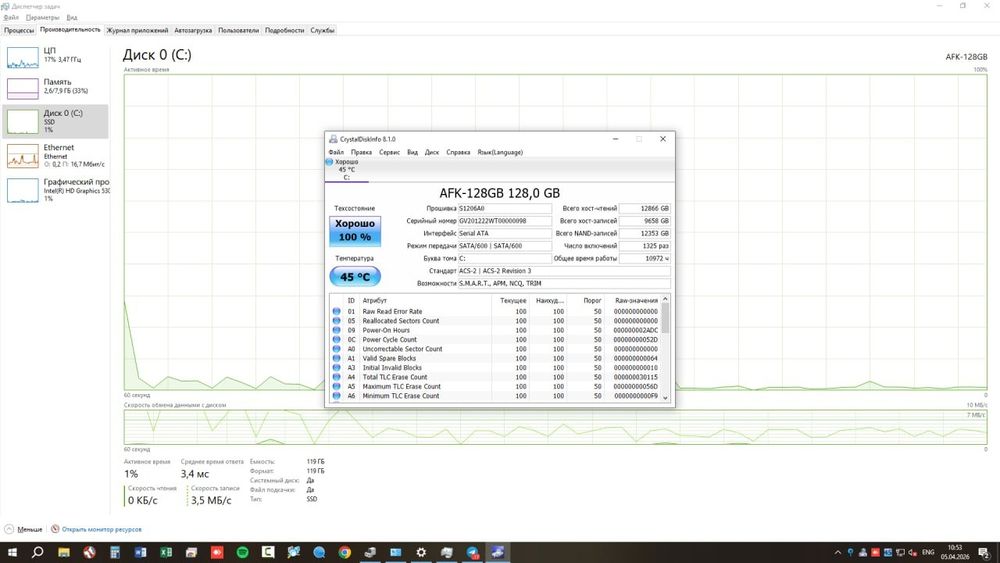
Task: Select the C: disk tab in CrystalDiskInfo
Action: (x=346, y=170)
